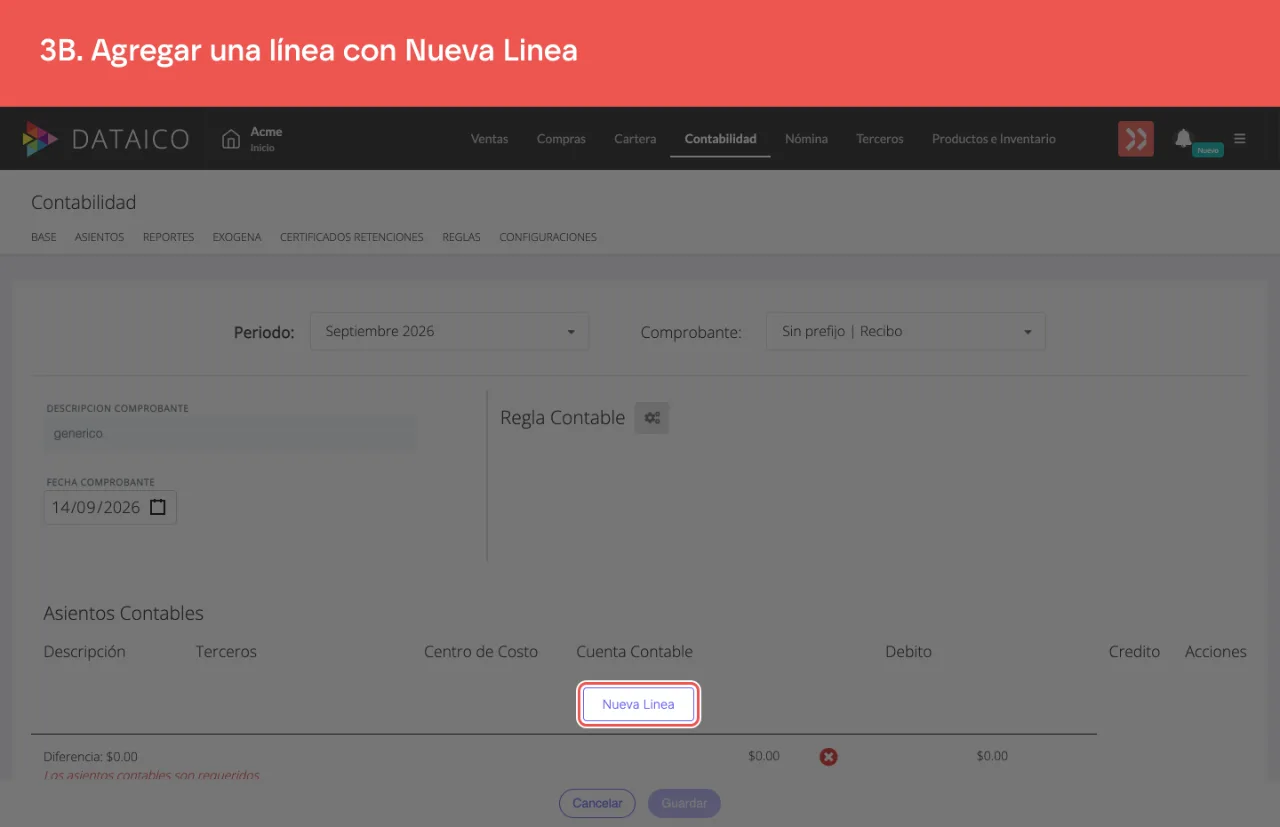1280x827 pixels.
Task: Open the Comprobante dropdown
Action: pyautogui.click(x=906, y=331)
